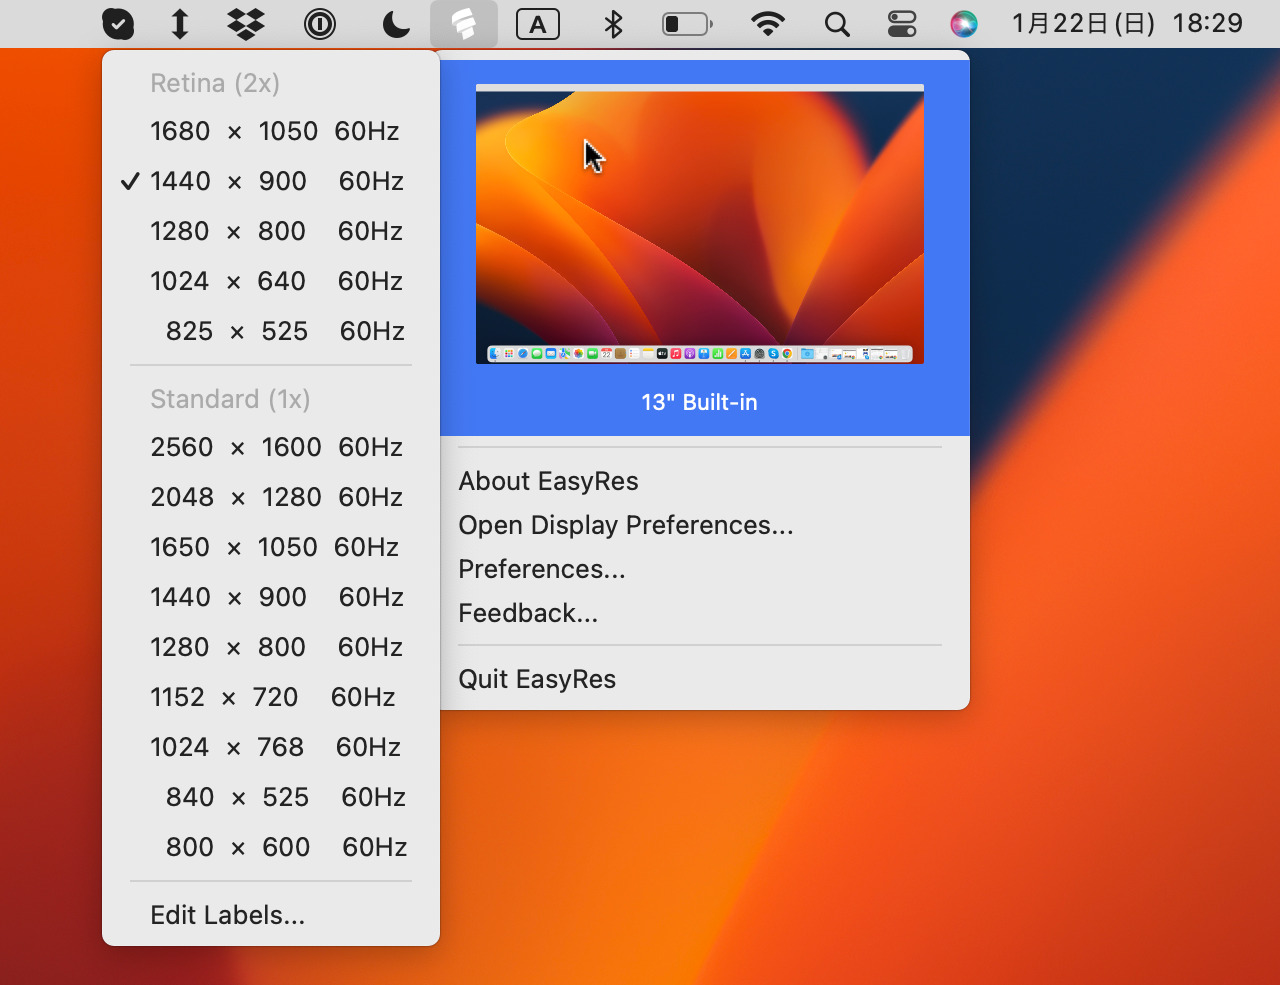This screenshot has width=1280, height=985.
Task: Choose About EasyRes
Action: click(x=548, y=481)
